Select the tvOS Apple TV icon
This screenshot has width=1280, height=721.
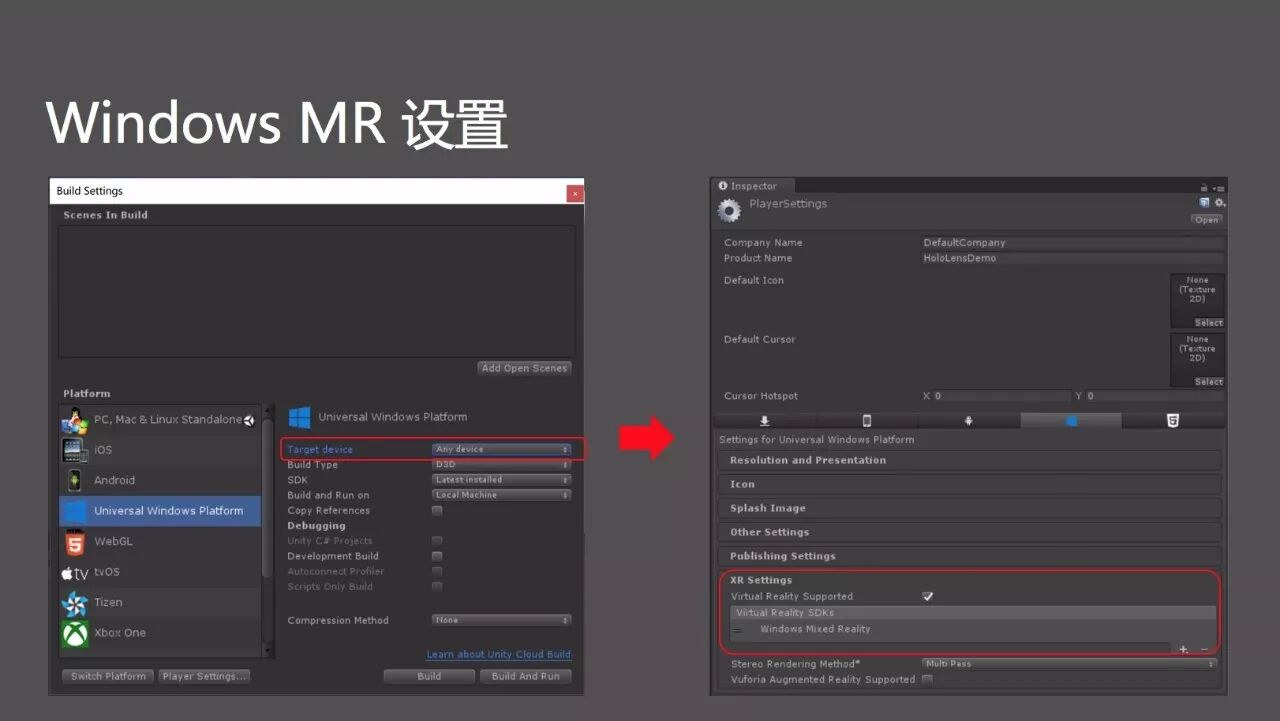point(74,573)
